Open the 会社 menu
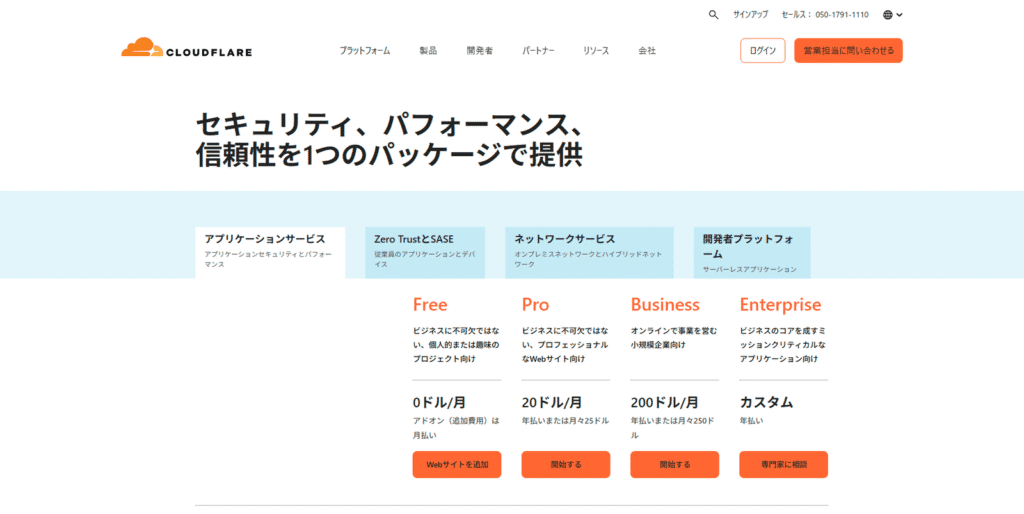Viewport: 1024px width, 514px height. (647, 50)
